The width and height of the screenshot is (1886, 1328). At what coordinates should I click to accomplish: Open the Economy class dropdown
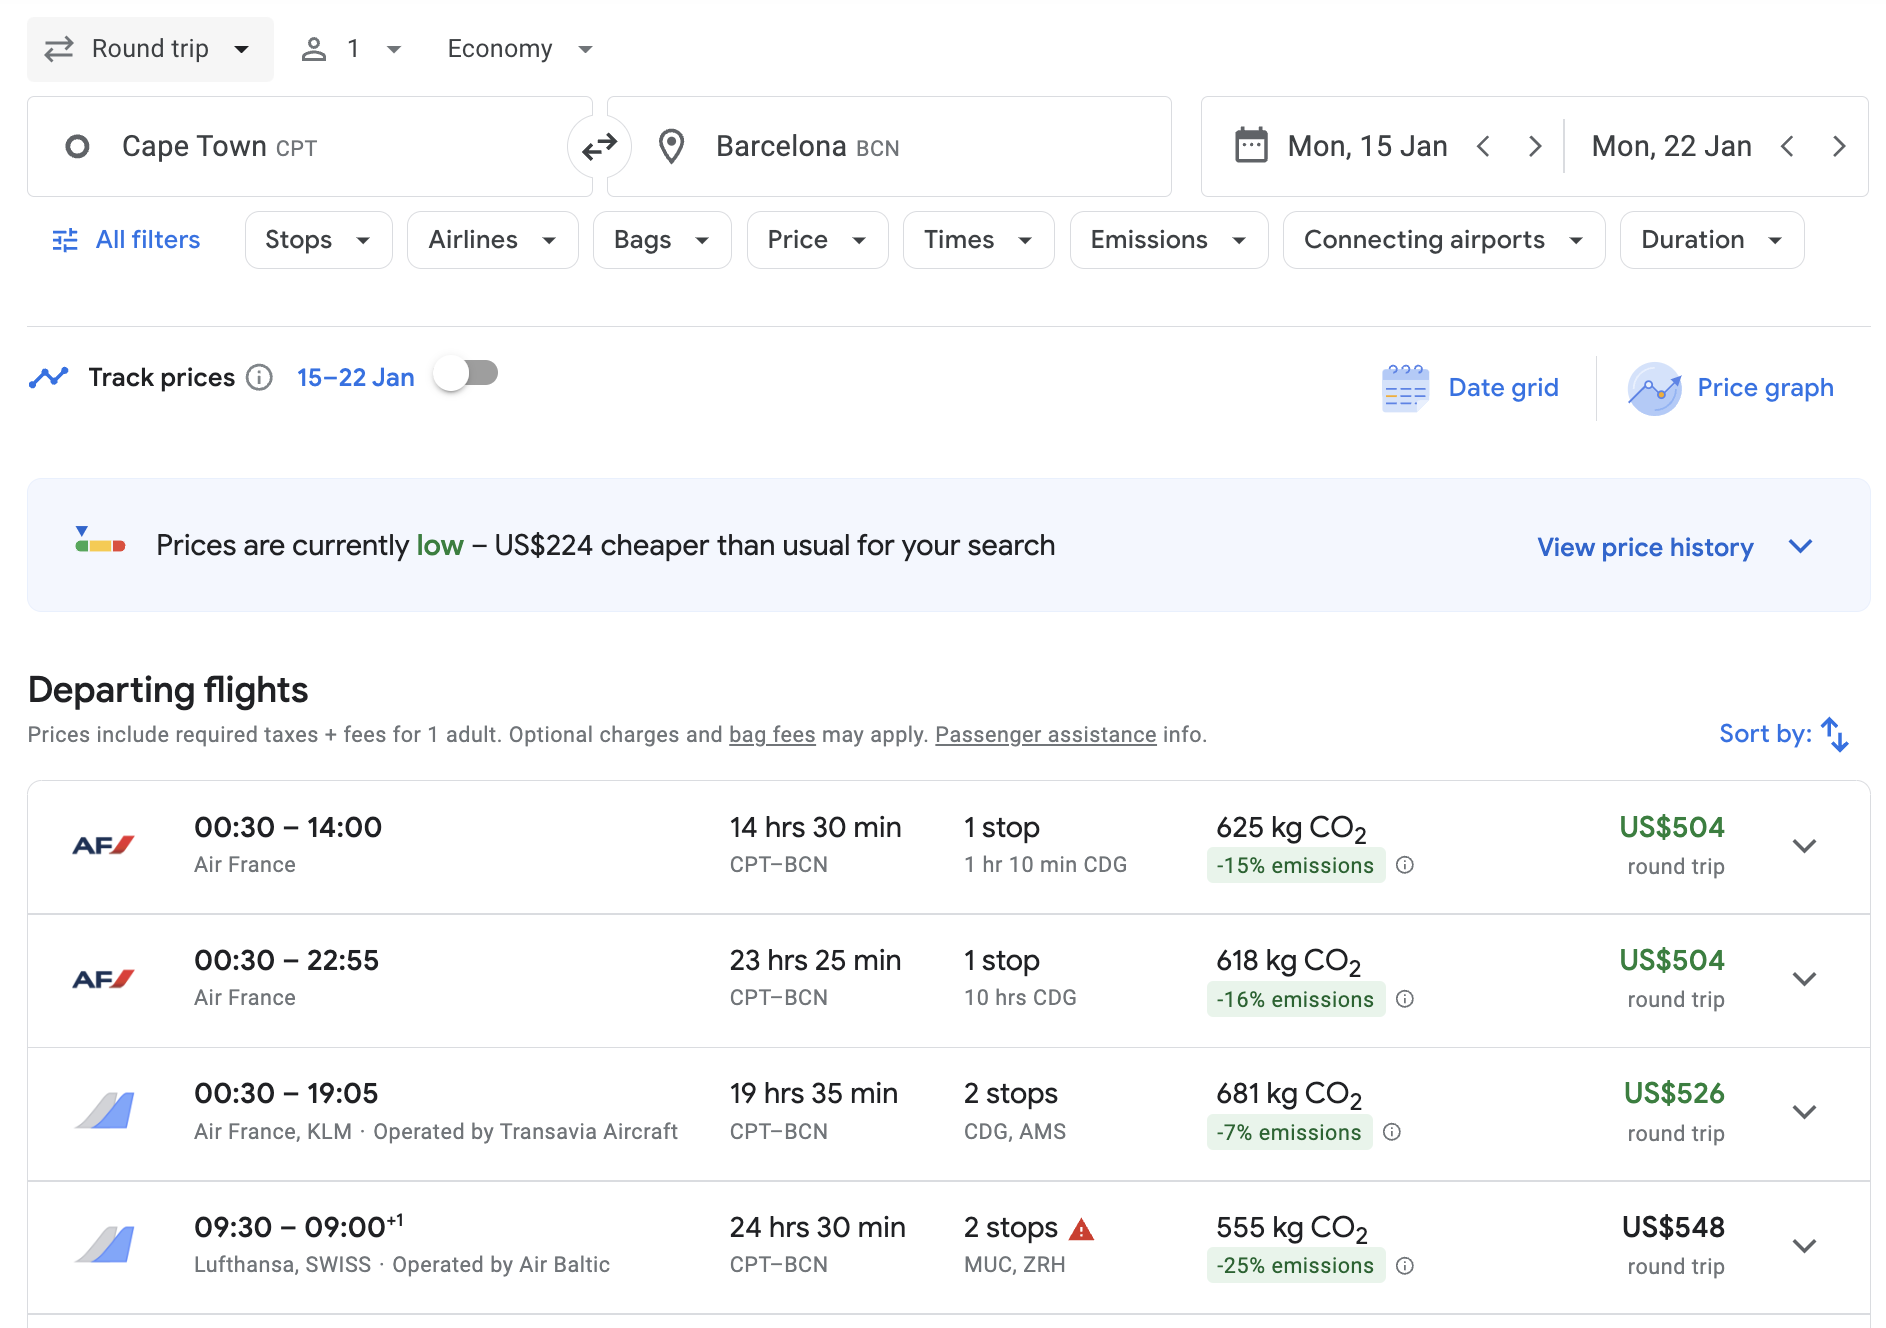(x=520, y=49)
